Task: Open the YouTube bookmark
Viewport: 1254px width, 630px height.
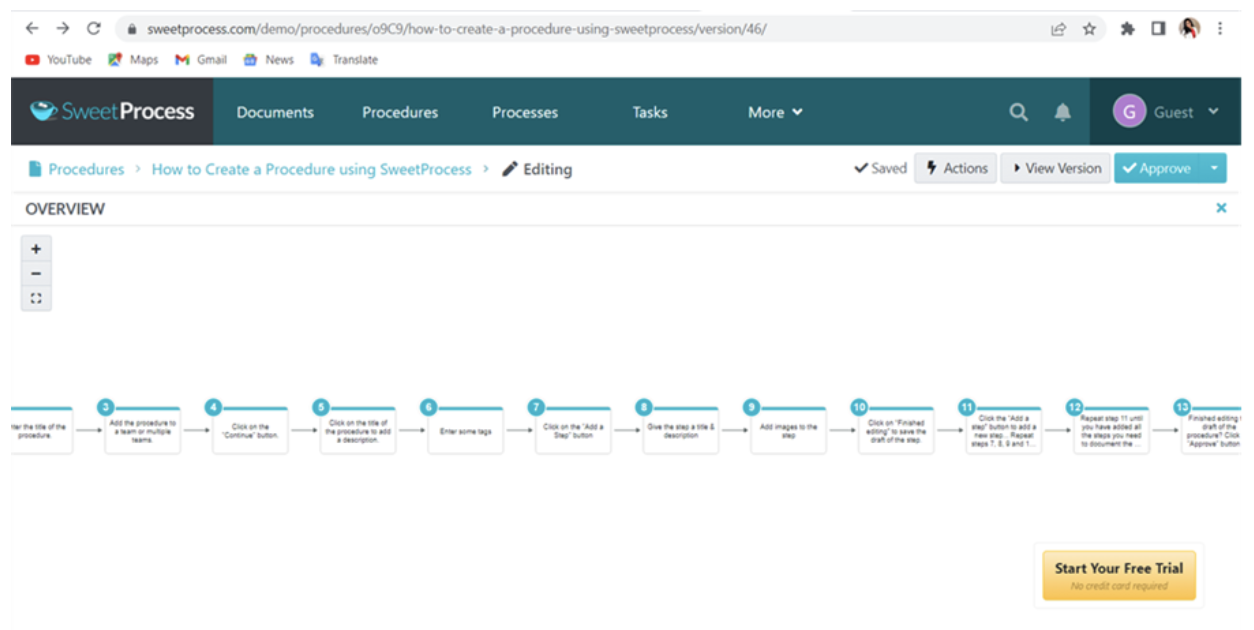Action: (58, 60)
